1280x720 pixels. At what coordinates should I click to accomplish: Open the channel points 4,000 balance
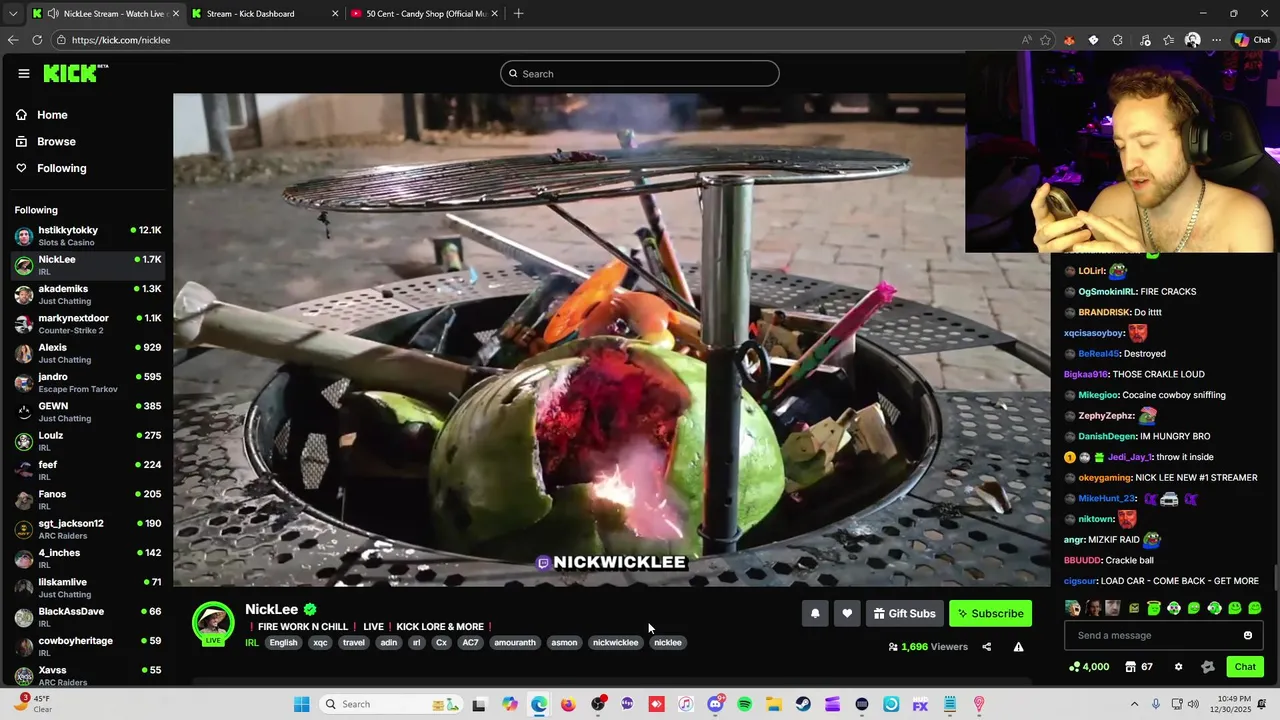[x=1089, y=667]
